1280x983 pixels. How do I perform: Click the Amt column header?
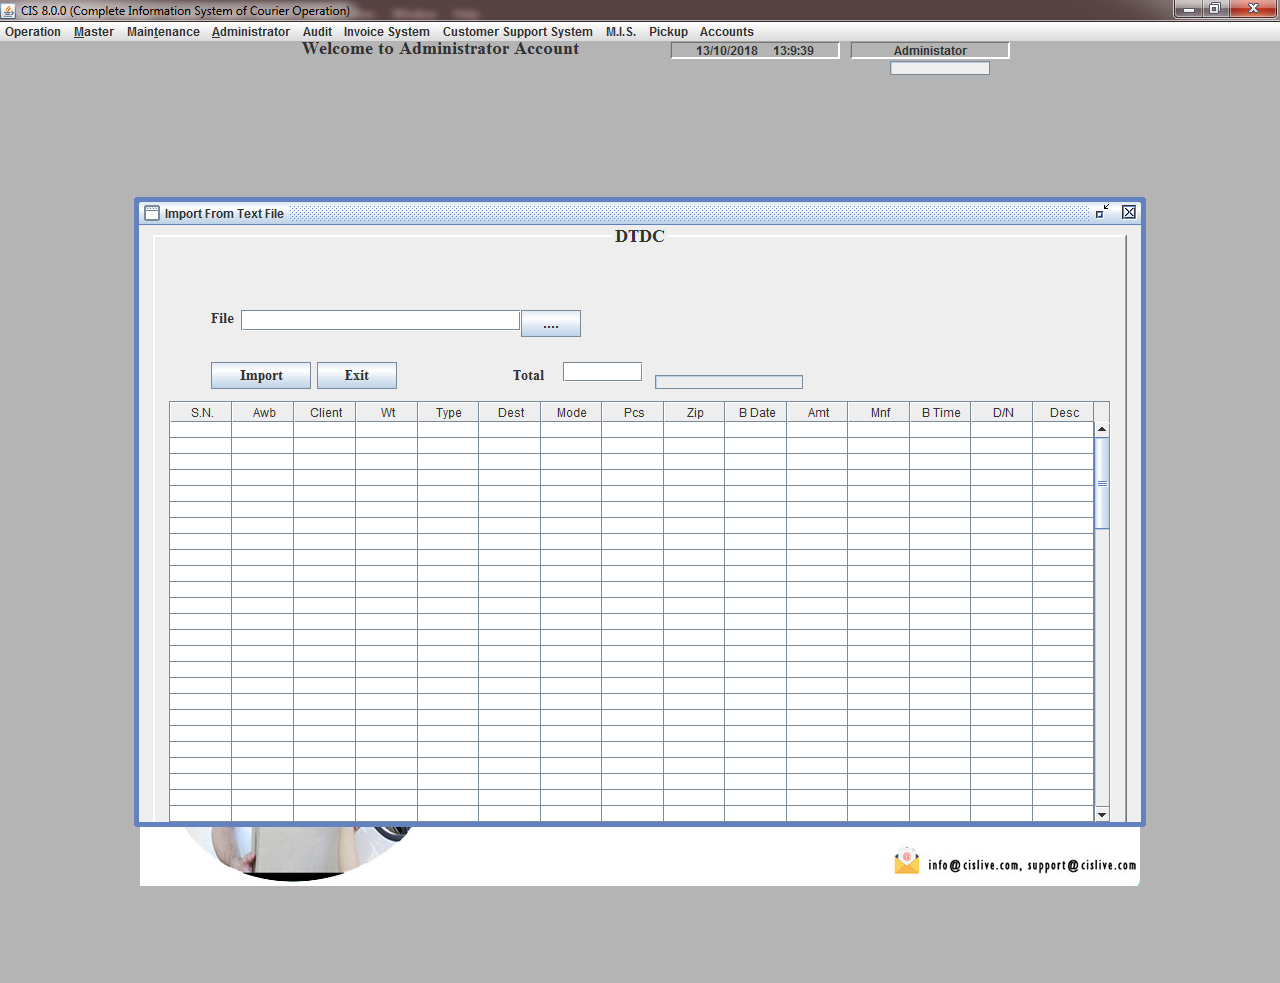[x=818, y=412]
